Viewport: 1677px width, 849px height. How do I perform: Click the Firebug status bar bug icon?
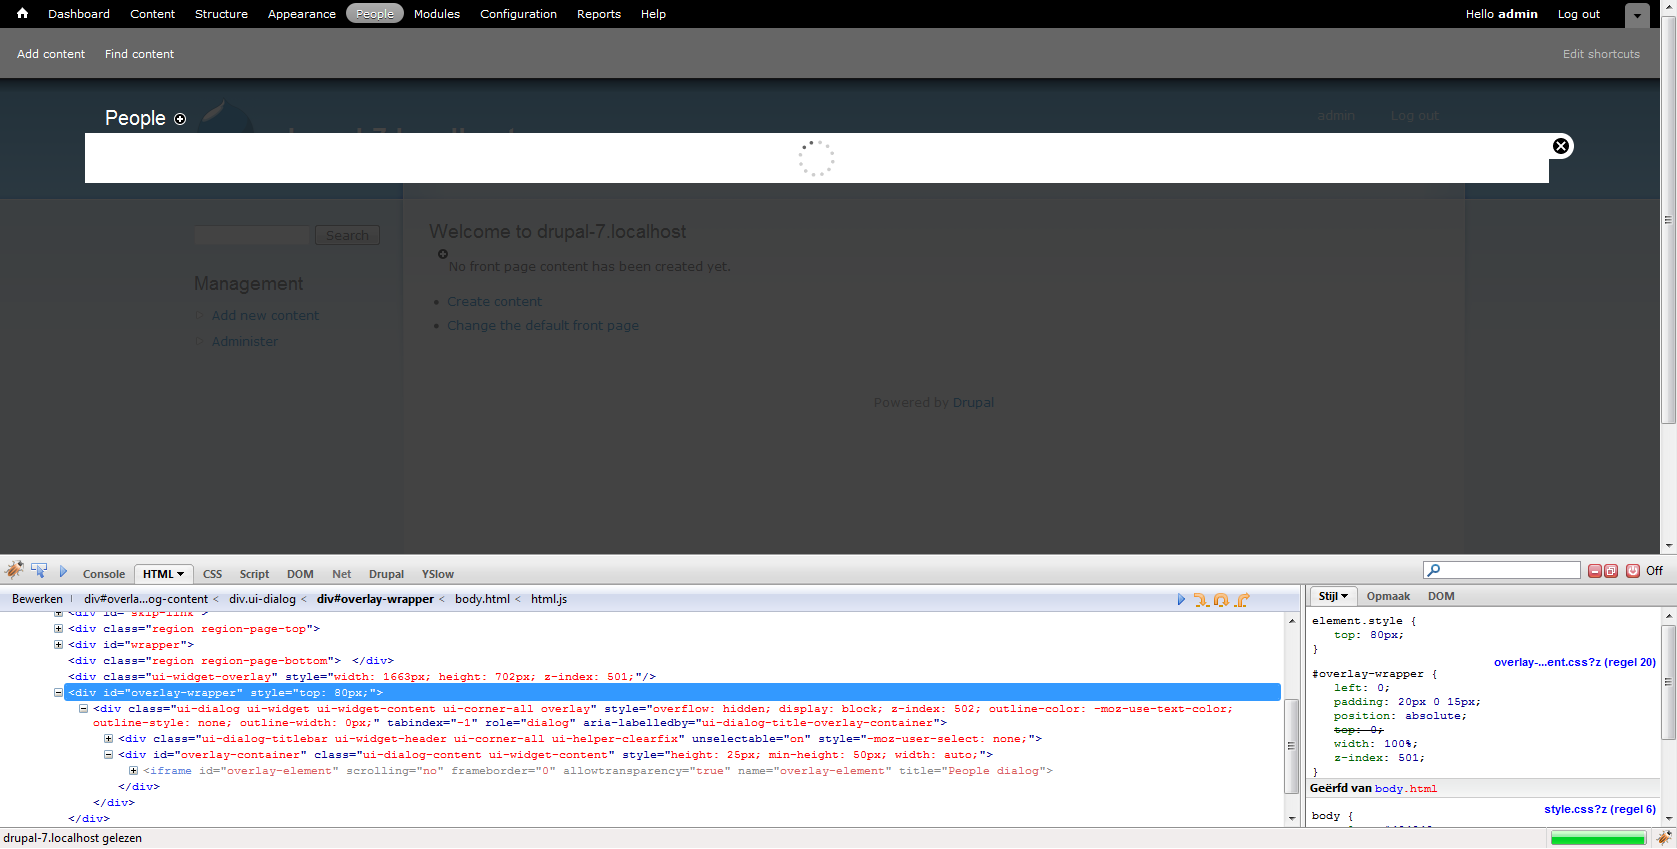pyautogui.click(x=1664, y=838)
